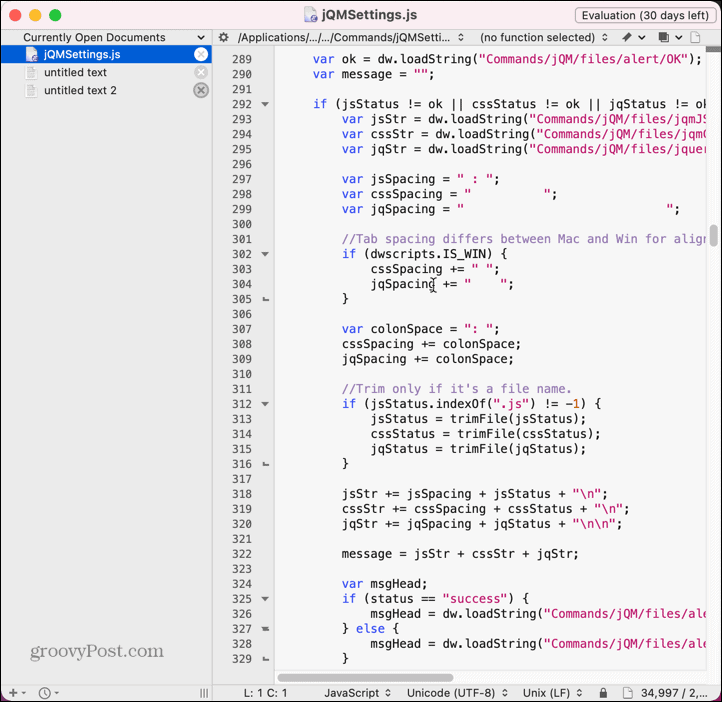Select untitled text 2 document
Image resolution: width=722 pixels, height=702 pixels.
[80, 90]
